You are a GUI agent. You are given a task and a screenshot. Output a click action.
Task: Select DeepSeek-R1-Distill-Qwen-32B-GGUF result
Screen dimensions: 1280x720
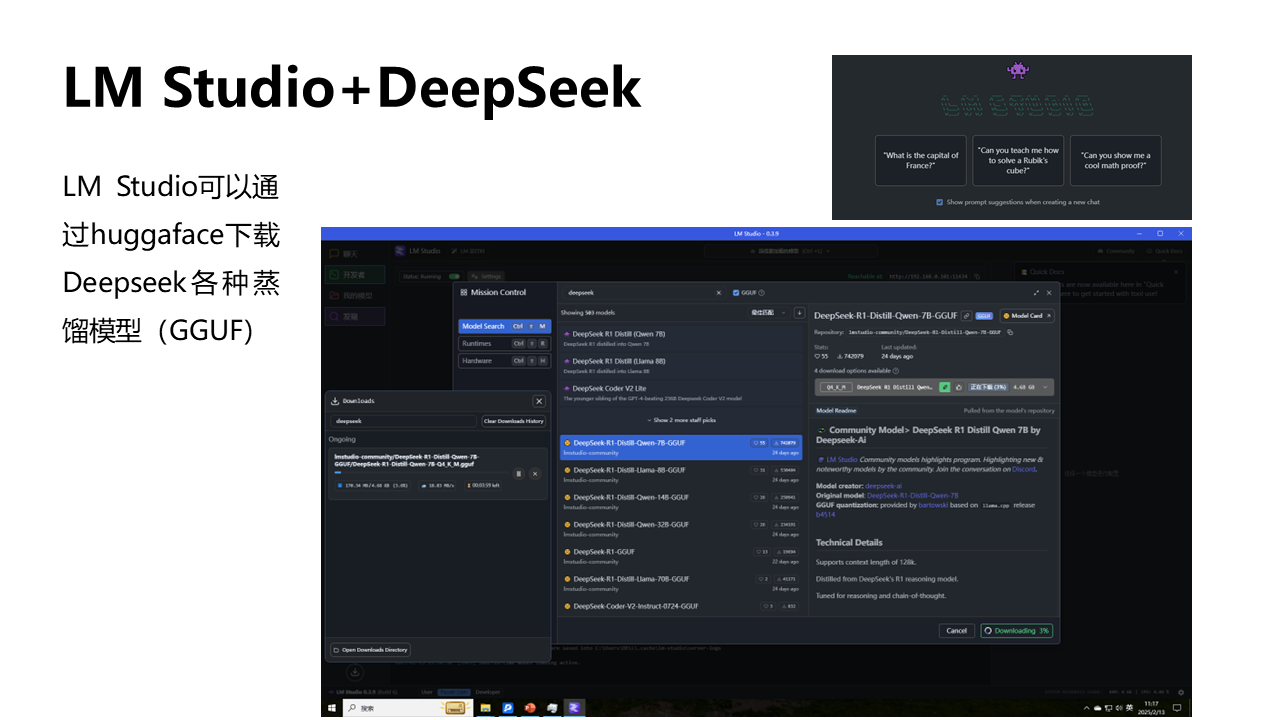(682, 528)
